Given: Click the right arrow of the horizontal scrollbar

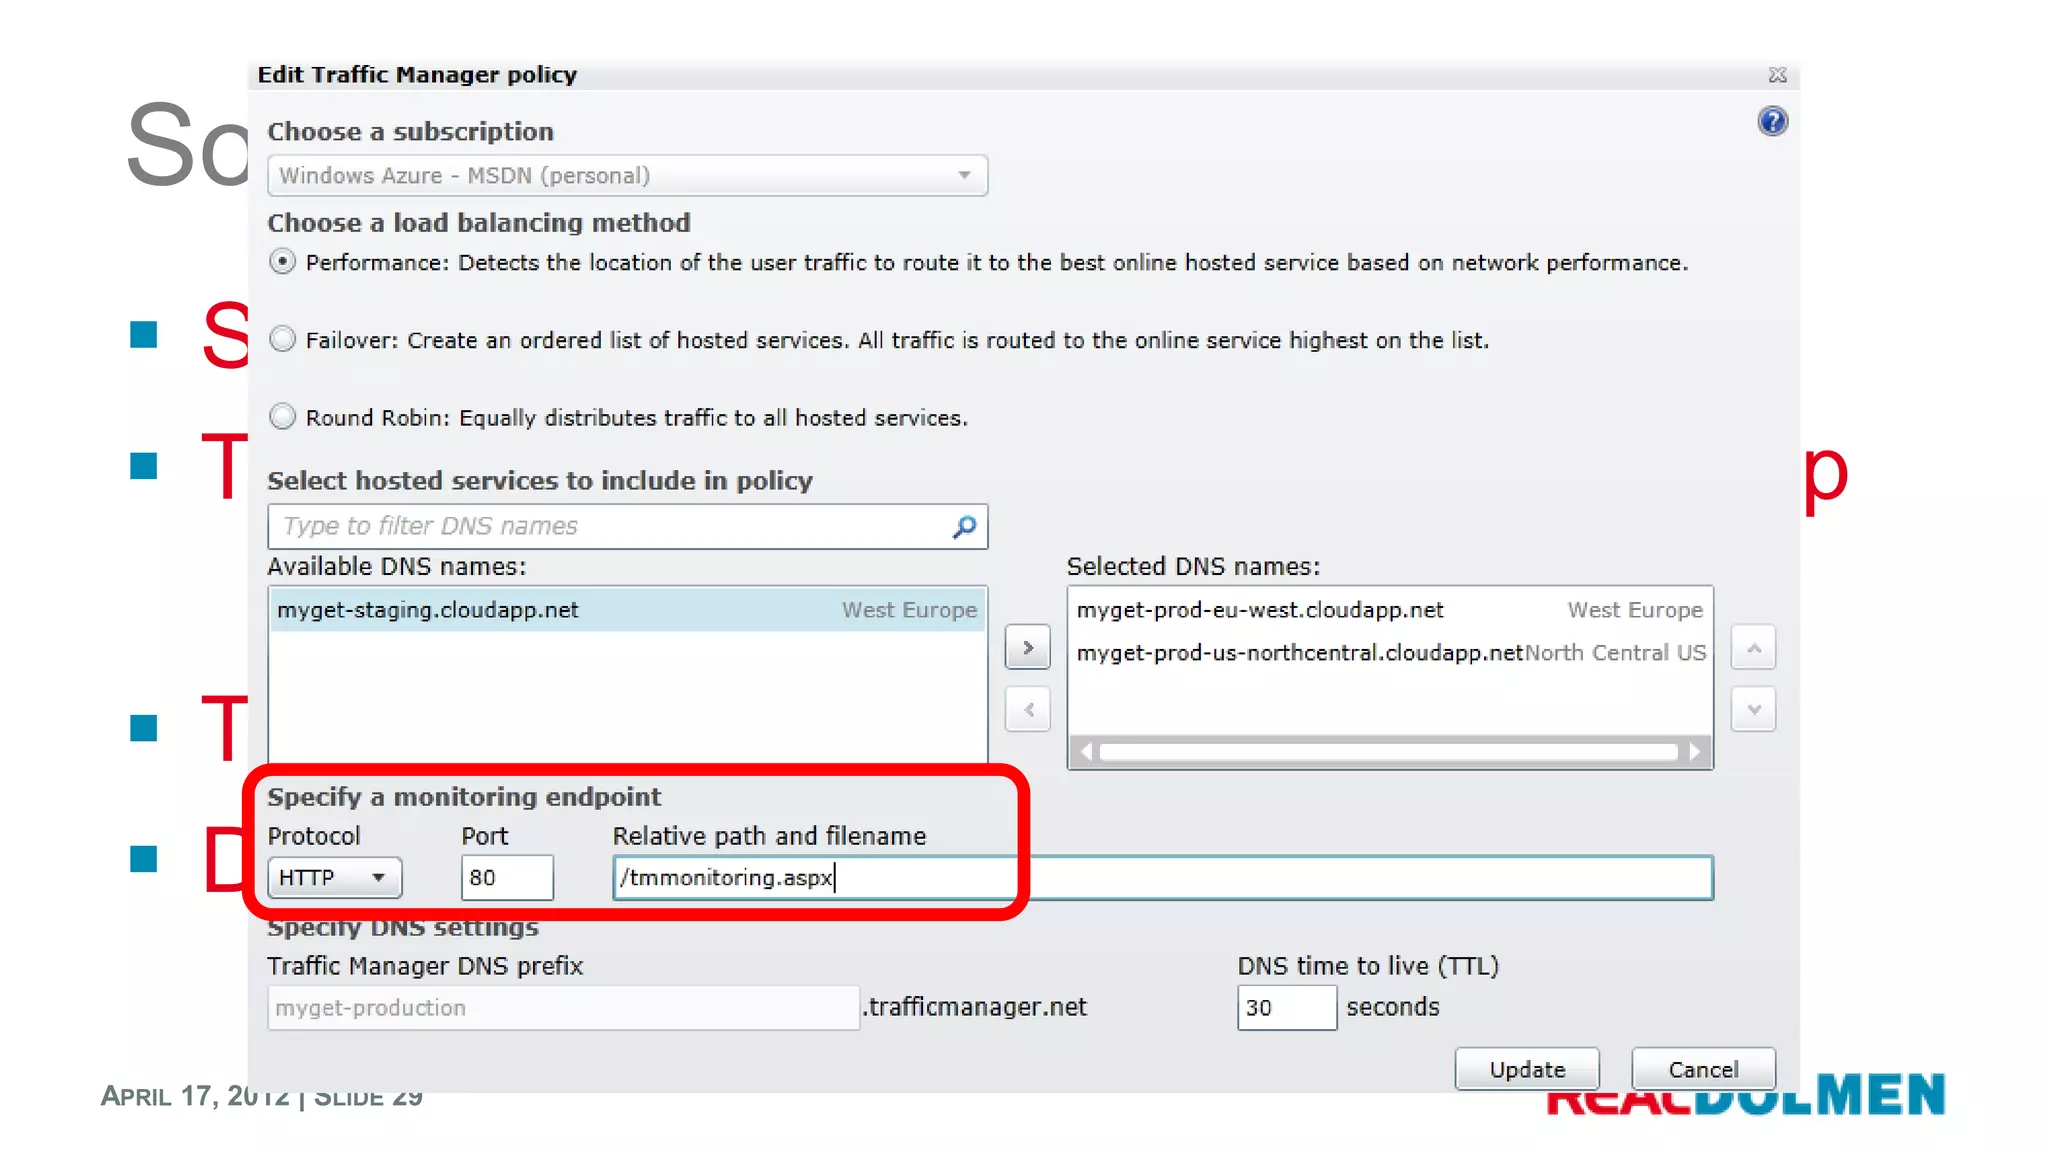Looking at the screenshot, I should (1695, 752).
